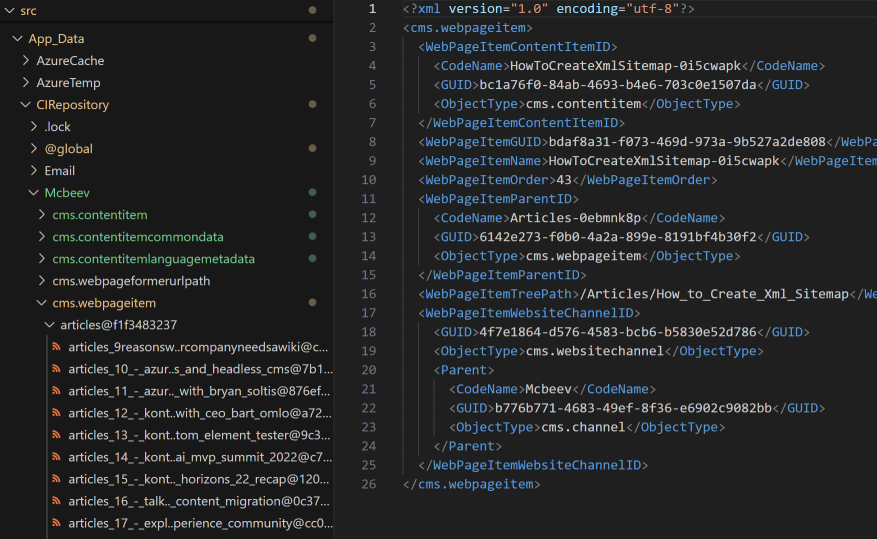
Task: Click modified dot beside CIRepository folder
Action: 313,104
